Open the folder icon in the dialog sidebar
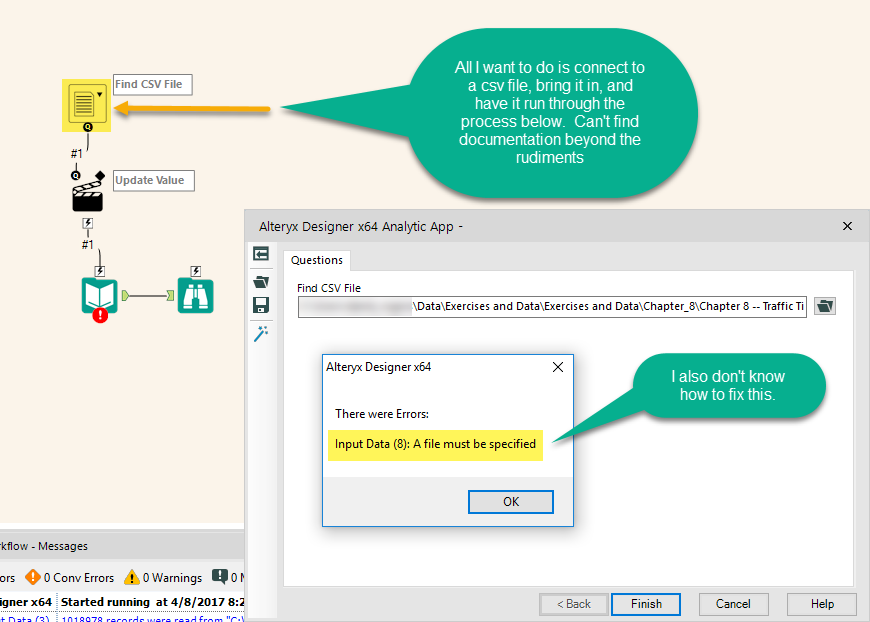Viewport: 870px width, 622px height. [x=261, y=281]
